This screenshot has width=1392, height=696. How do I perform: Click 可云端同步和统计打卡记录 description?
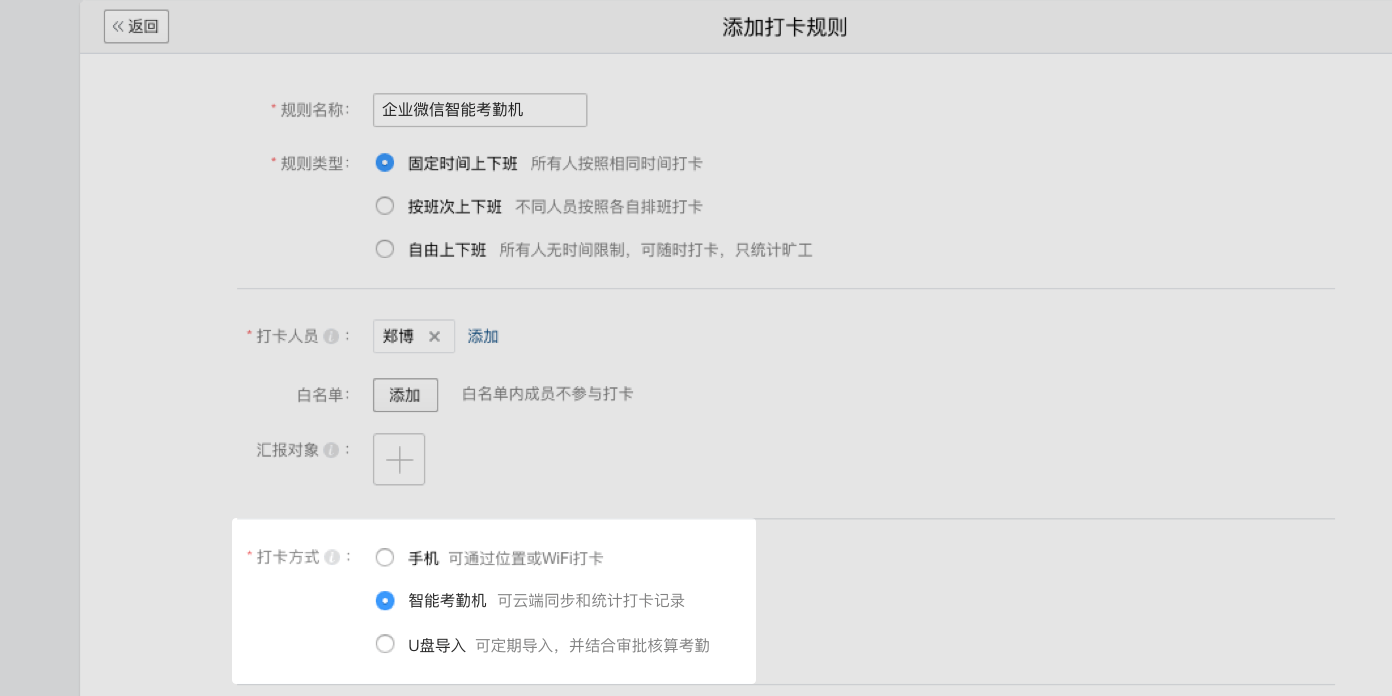[591, 601]
